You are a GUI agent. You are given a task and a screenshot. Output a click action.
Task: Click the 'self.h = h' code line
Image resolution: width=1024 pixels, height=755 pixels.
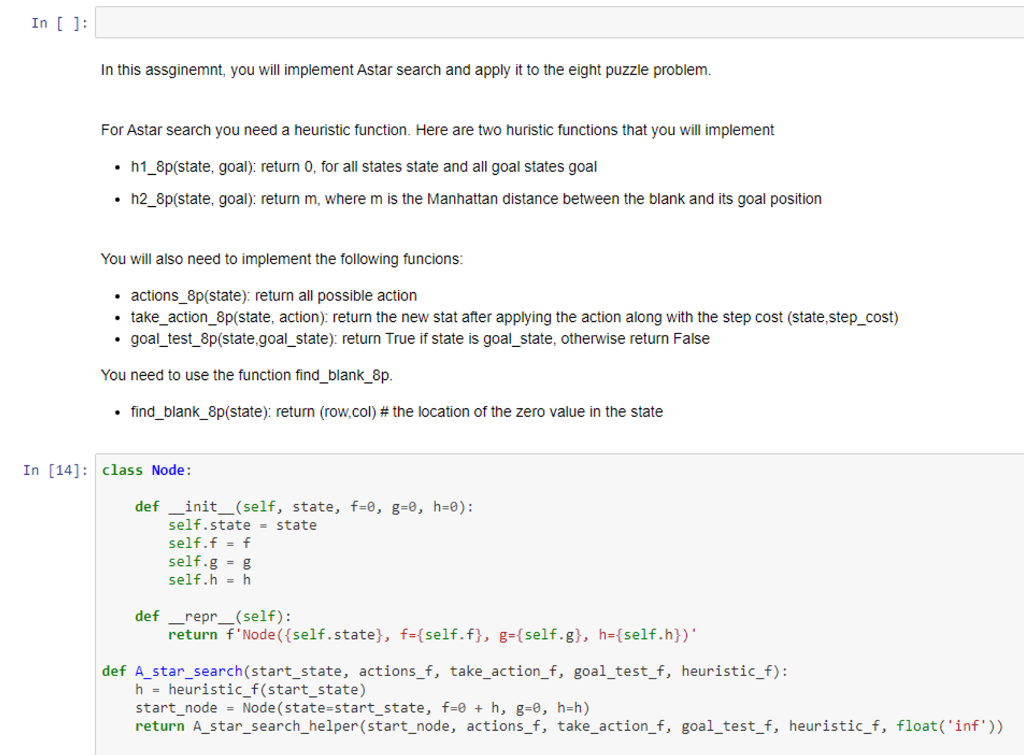209,580
